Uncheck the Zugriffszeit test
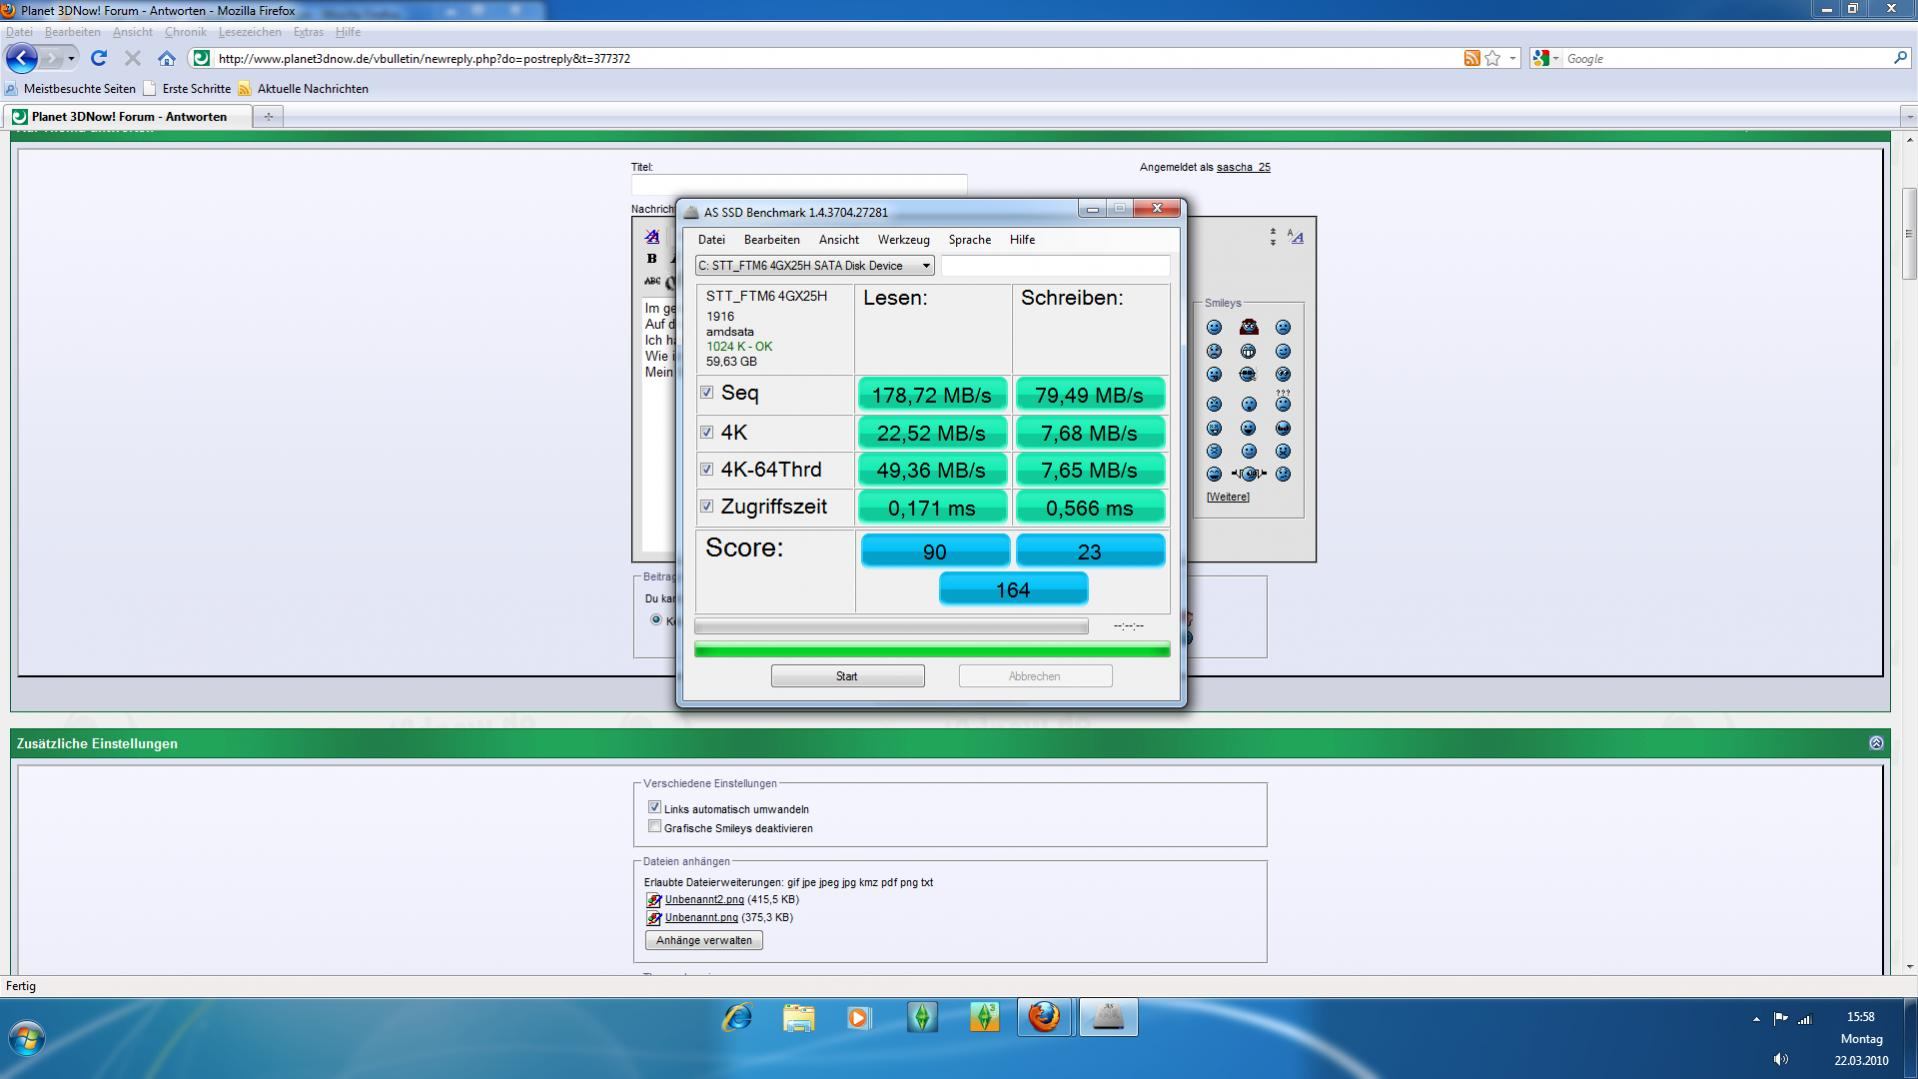1918x1079 pixels. click(x=707, y=506)
